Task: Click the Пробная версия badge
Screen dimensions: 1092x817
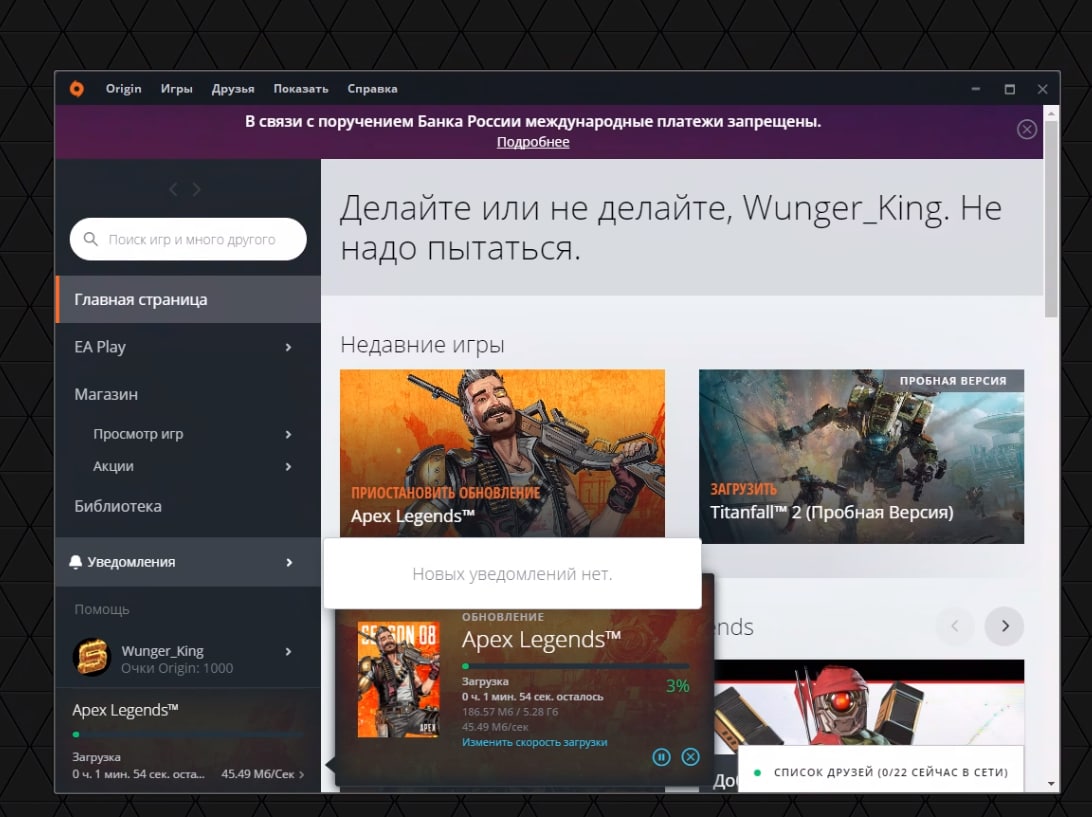Action: click(x=953, y=380)
